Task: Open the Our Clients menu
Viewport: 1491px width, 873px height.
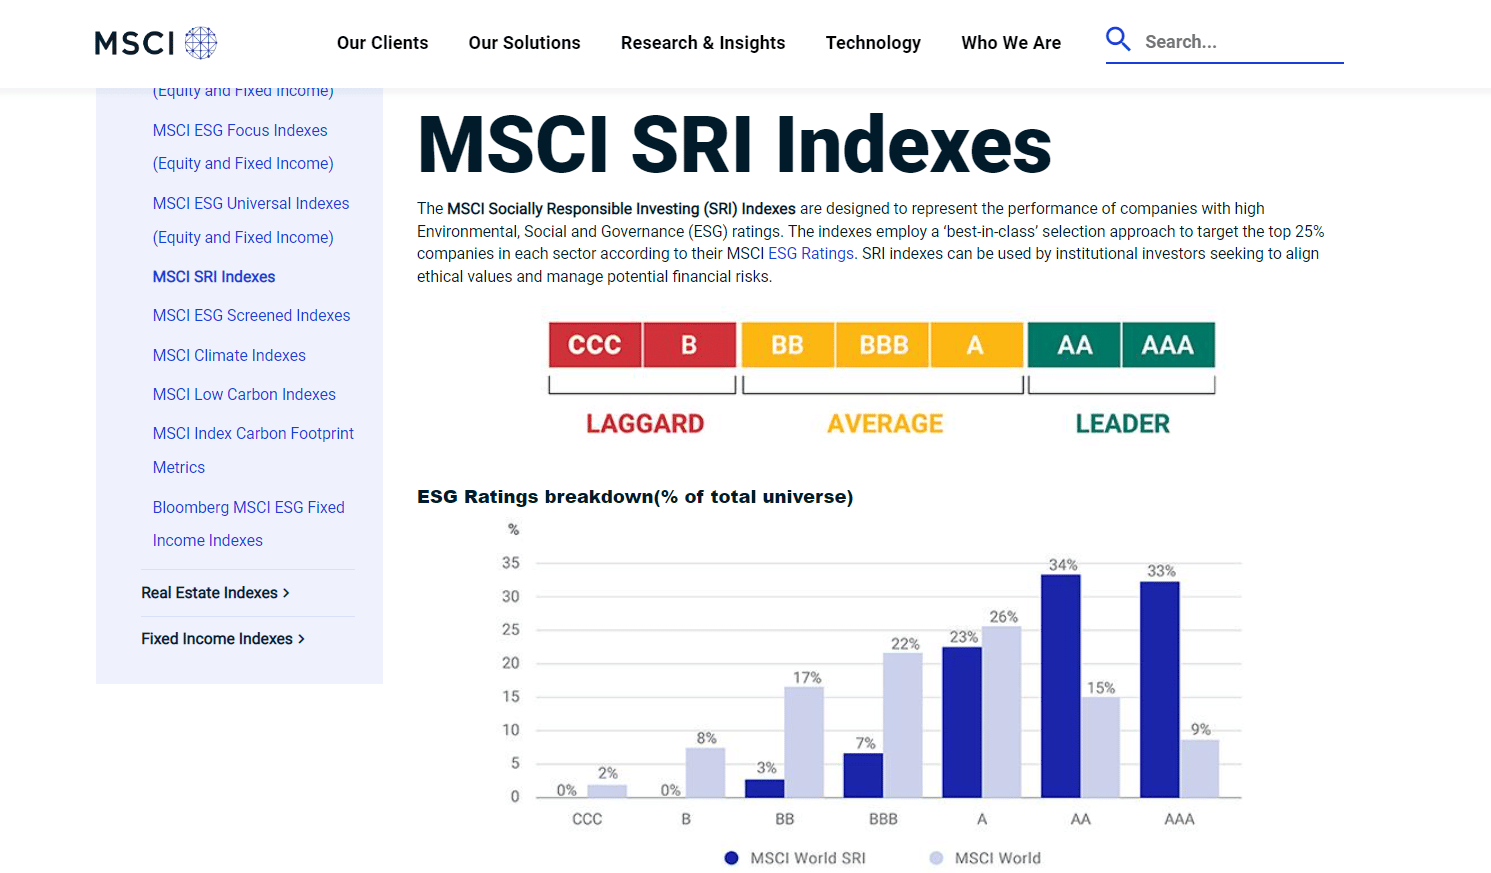Action: point(382,43)
